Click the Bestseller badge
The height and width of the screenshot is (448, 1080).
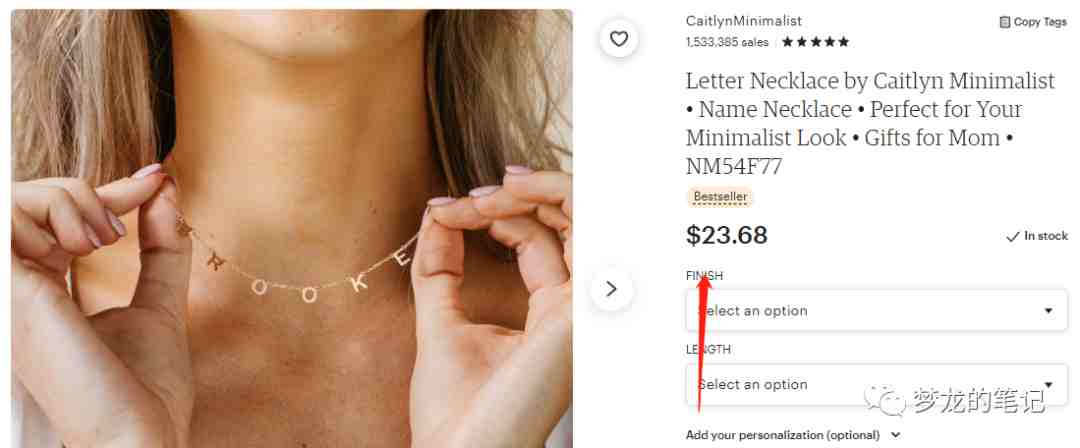point(720,197)
